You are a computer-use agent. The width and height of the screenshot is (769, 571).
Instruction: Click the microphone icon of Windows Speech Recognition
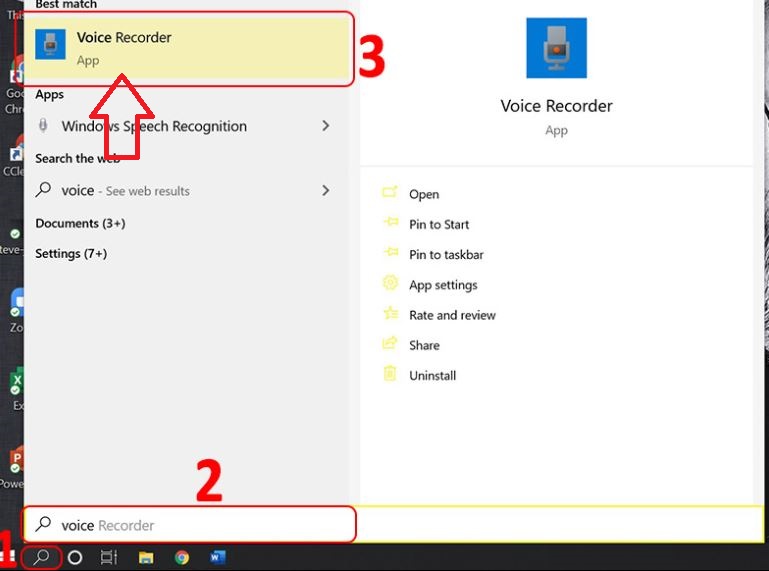(x=43, y=126)
